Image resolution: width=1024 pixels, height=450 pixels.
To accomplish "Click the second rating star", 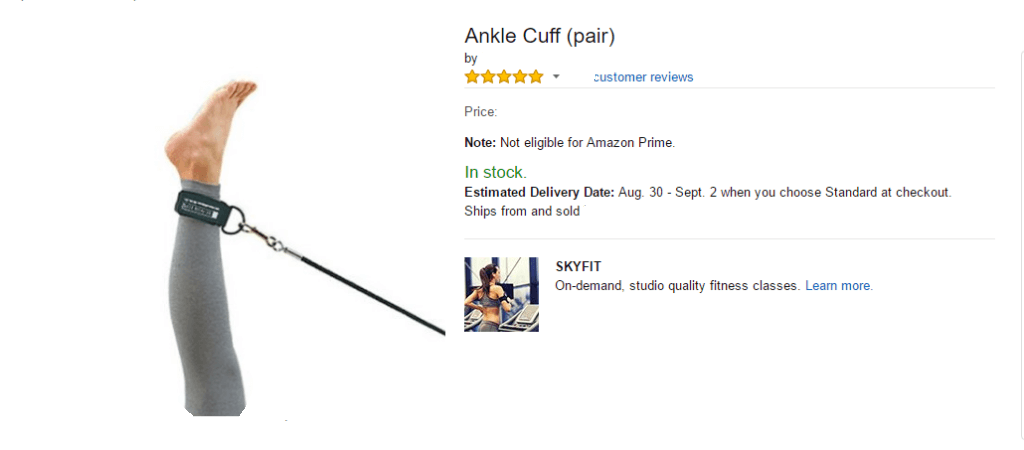I will [x=489, y=77].
